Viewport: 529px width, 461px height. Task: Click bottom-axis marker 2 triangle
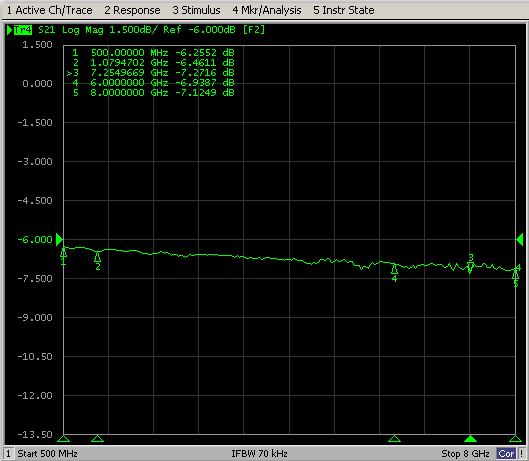pyautogui.click(x=98, y=439)
